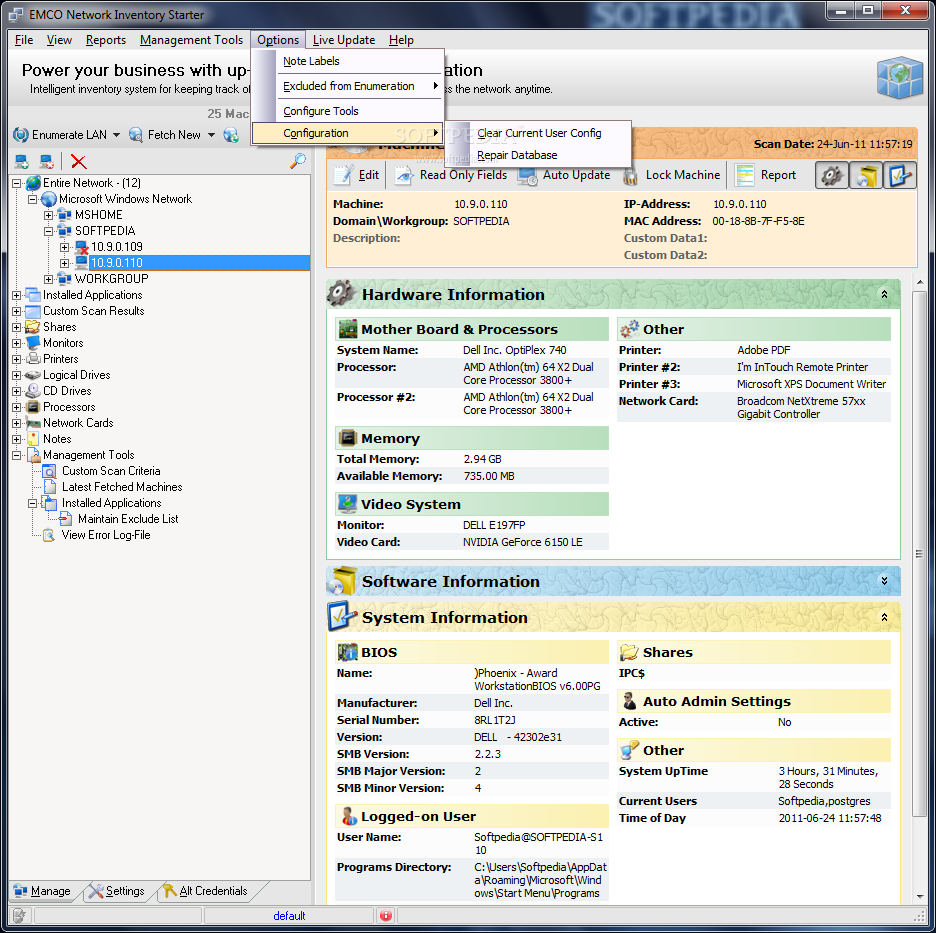Click the Report document icon
This screenshot has width=936, height=933.
point(744,175)
